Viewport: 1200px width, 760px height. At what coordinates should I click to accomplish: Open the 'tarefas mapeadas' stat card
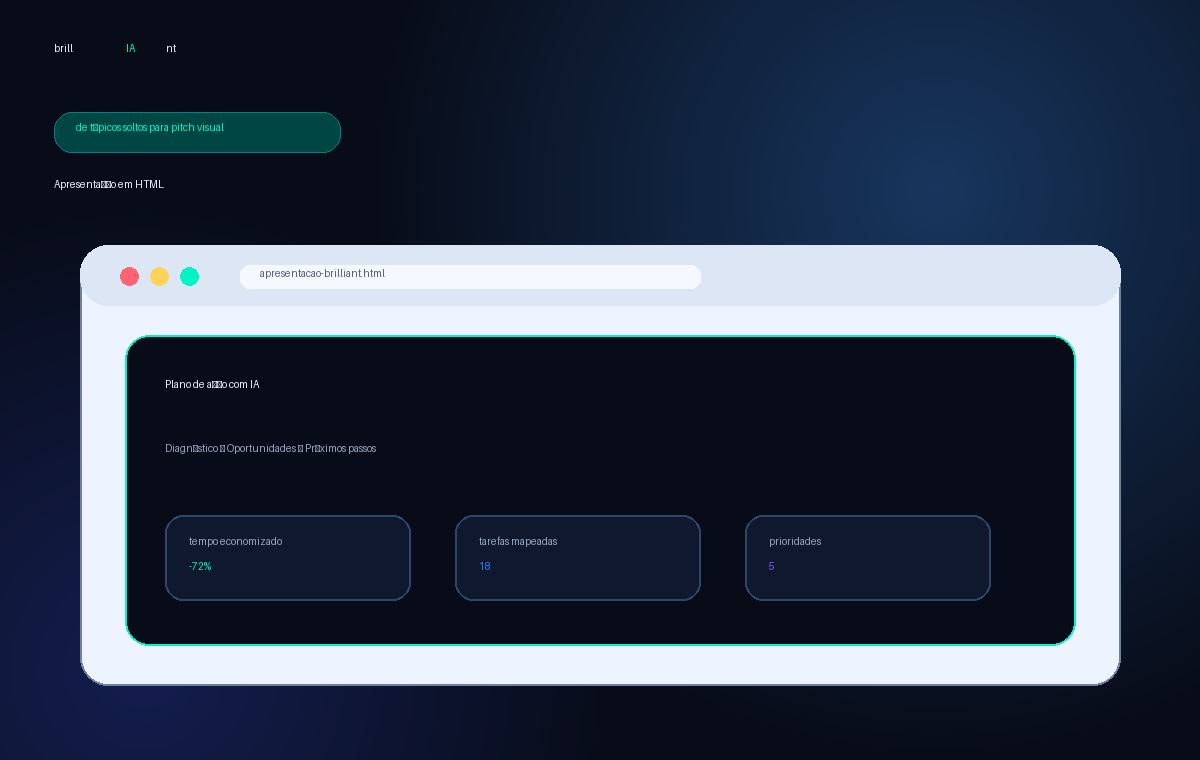[578, 558]
